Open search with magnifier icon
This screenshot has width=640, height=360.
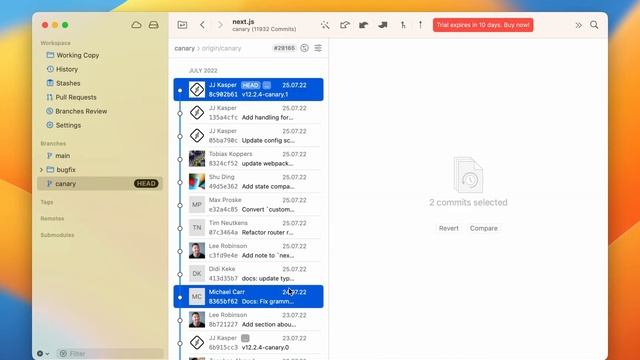[x=594, y=25]
